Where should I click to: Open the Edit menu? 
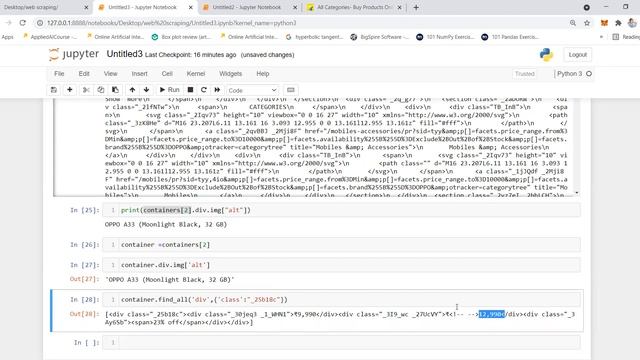[x=84, y=73]
